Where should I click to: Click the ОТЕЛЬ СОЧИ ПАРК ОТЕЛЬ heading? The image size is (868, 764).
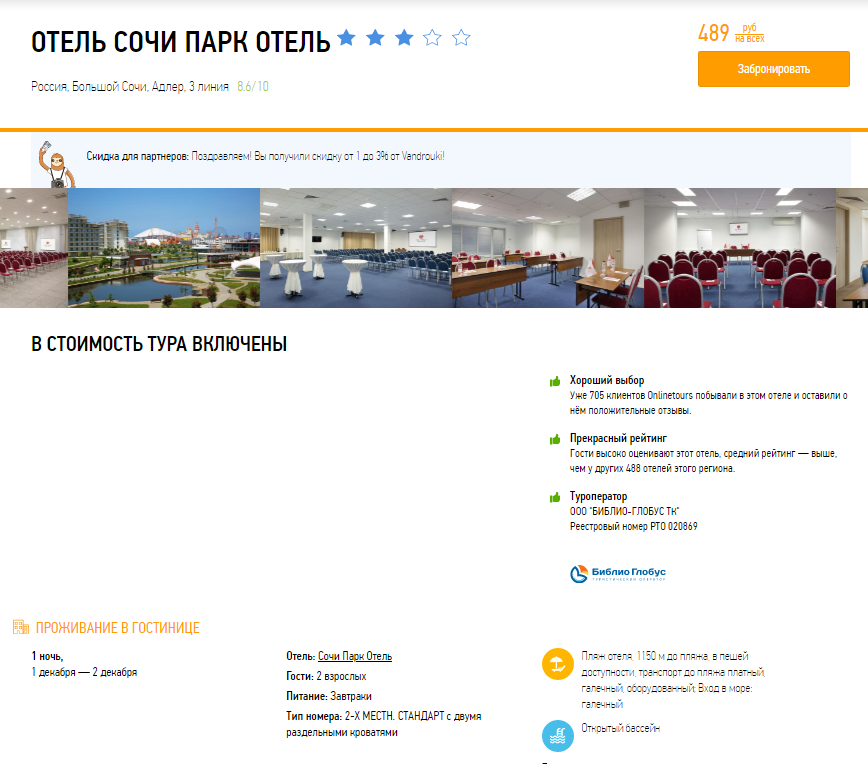(180, 42)
